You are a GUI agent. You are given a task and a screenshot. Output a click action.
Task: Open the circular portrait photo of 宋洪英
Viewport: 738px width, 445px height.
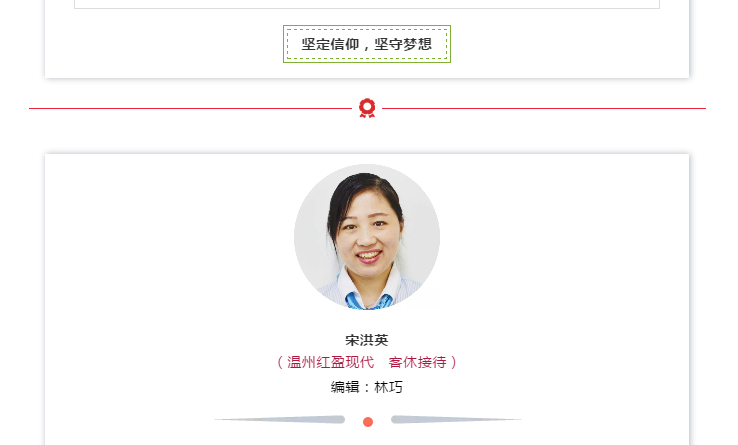click(367, 237)
